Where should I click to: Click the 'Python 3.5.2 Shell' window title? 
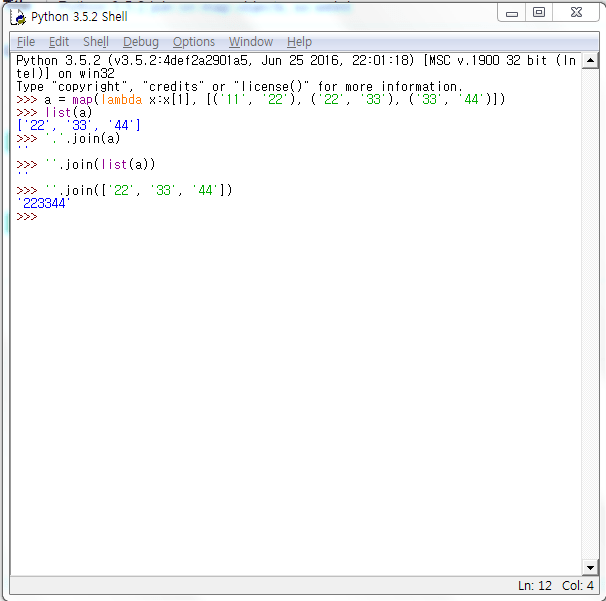(x=79, y=17)
